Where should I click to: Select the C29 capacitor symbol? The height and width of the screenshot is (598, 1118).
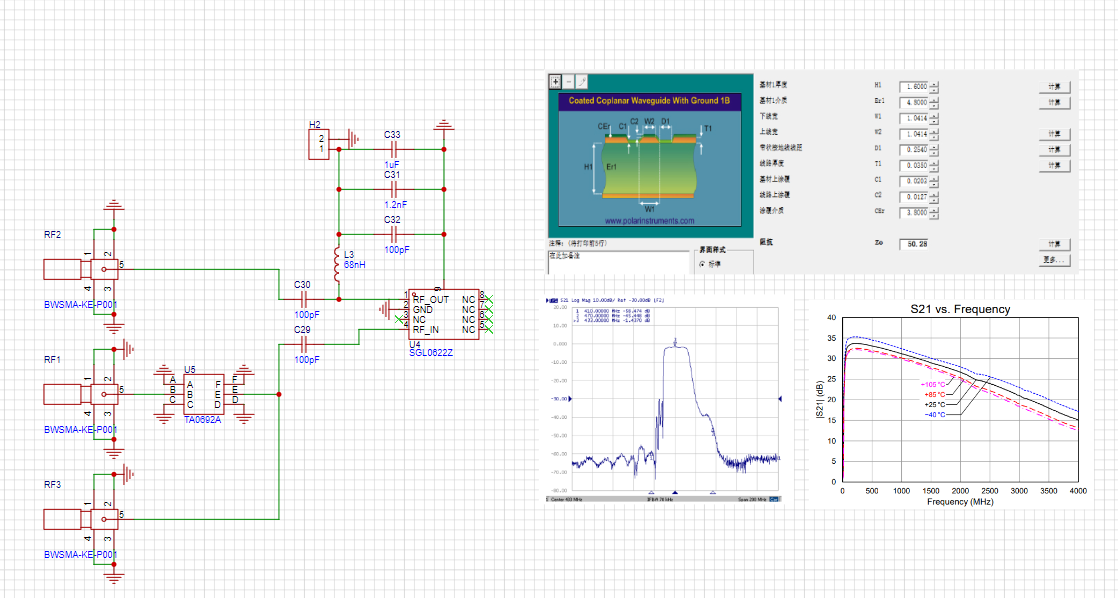[304, 344]
